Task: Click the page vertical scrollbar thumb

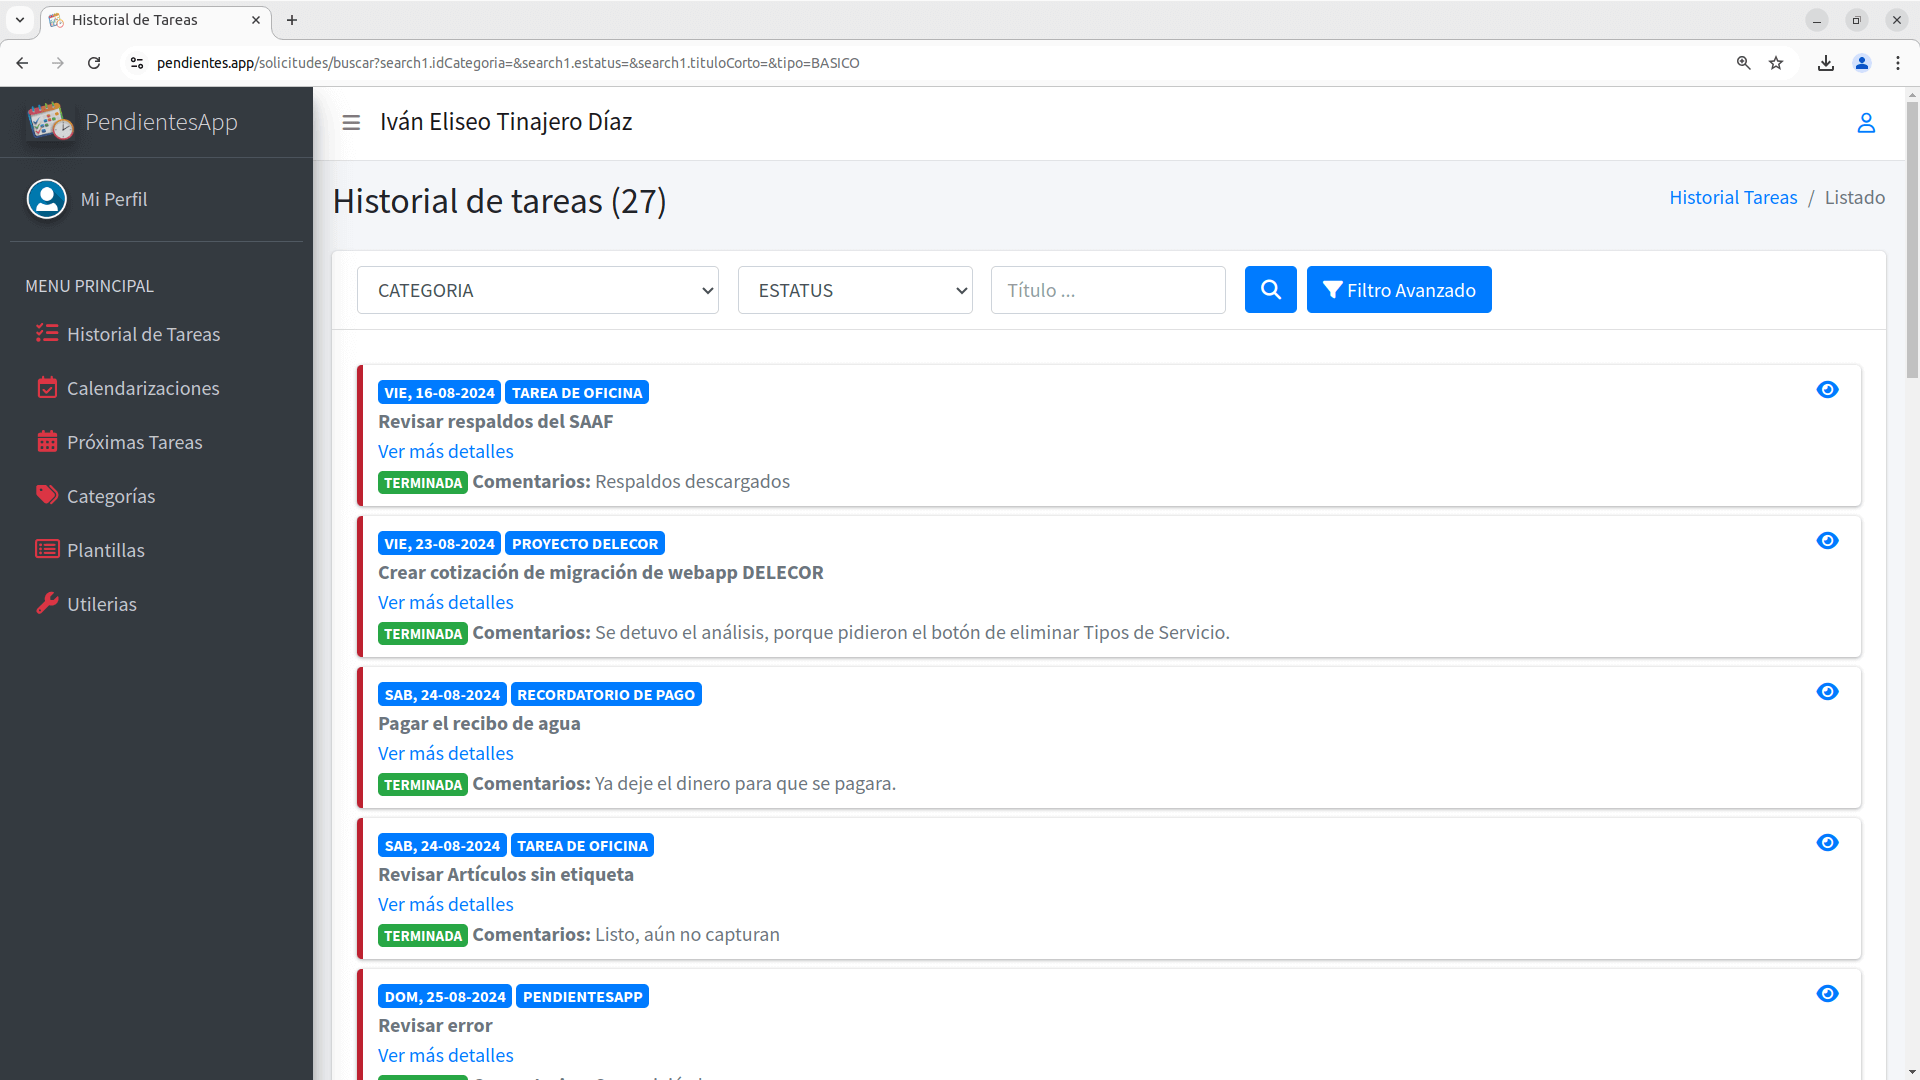Action: pyautogui.click(x=1912, y=240)
